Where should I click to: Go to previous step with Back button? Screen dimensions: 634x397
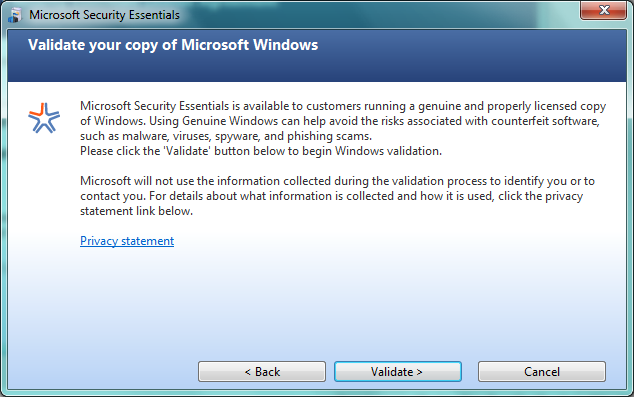(x=262, y=372)
